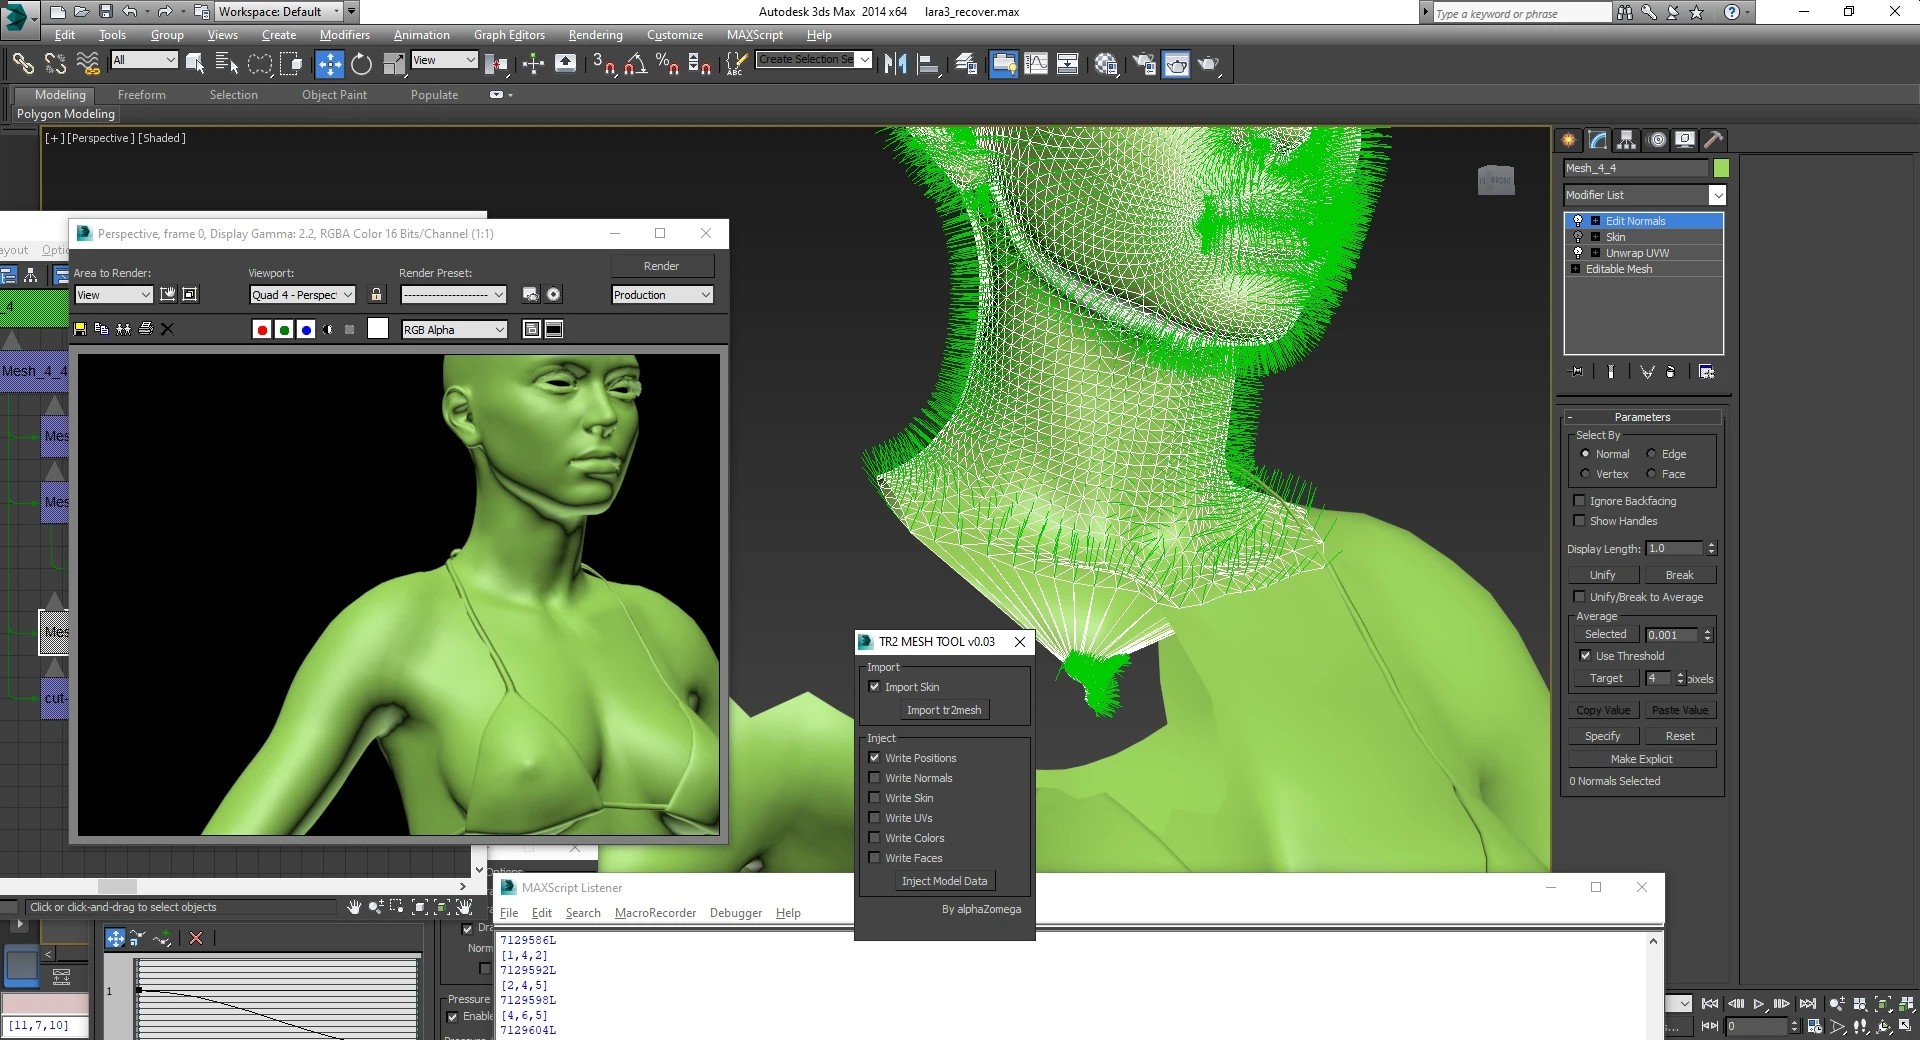Save the scene file from quick toolbar

105,12
